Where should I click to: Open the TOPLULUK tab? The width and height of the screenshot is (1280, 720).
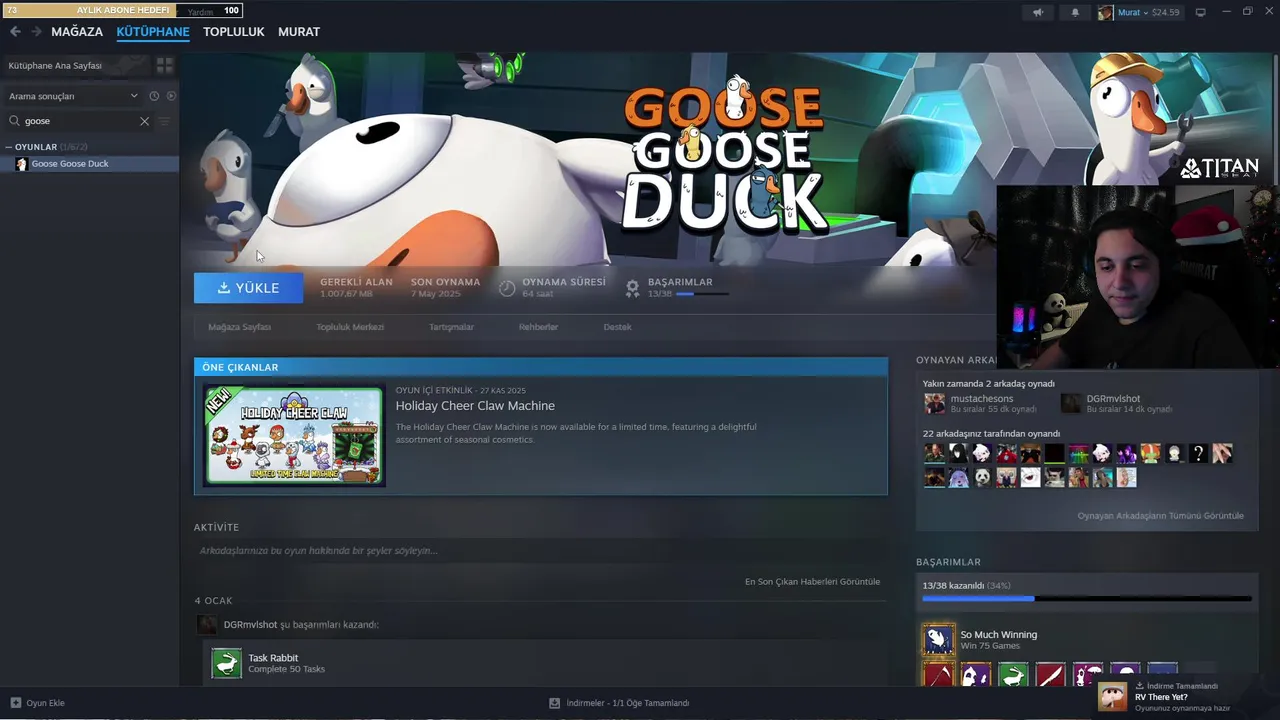click(x=233, y=32)
